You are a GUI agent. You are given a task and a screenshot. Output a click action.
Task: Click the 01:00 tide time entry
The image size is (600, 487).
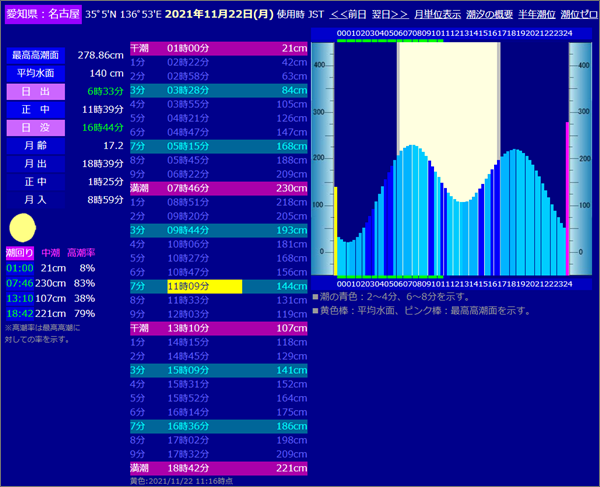tap(20, 268)
